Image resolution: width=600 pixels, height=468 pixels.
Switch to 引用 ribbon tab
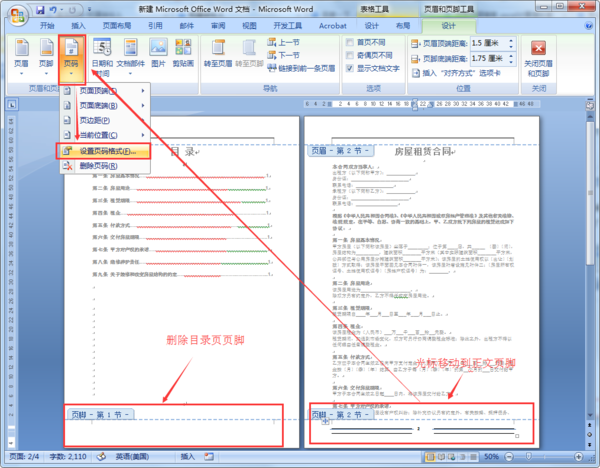point(155,26)
